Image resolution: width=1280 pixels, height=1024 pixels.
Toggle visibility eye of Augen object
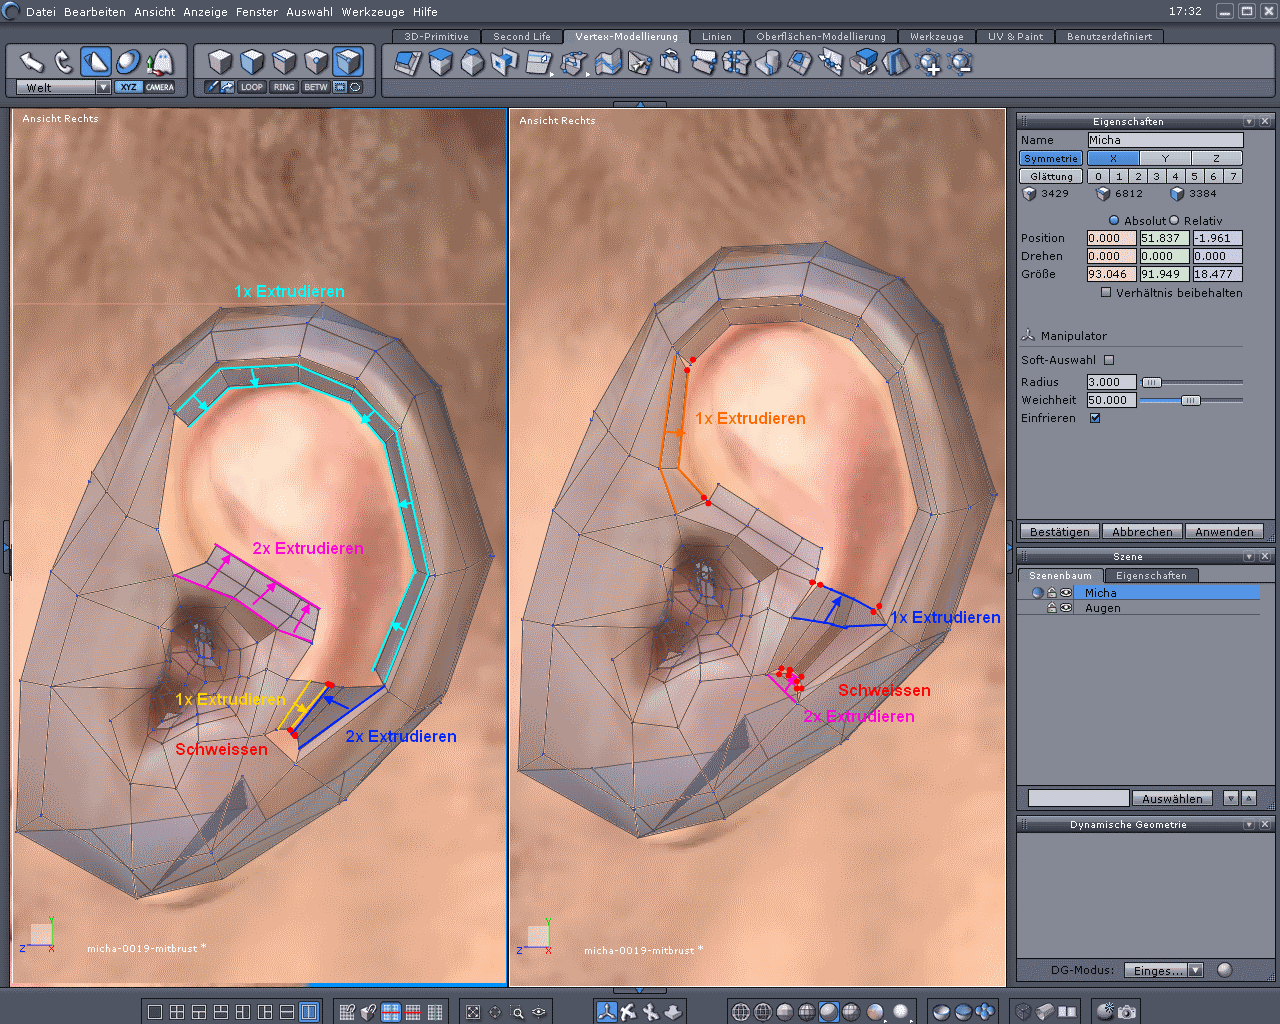[1066, 608]
